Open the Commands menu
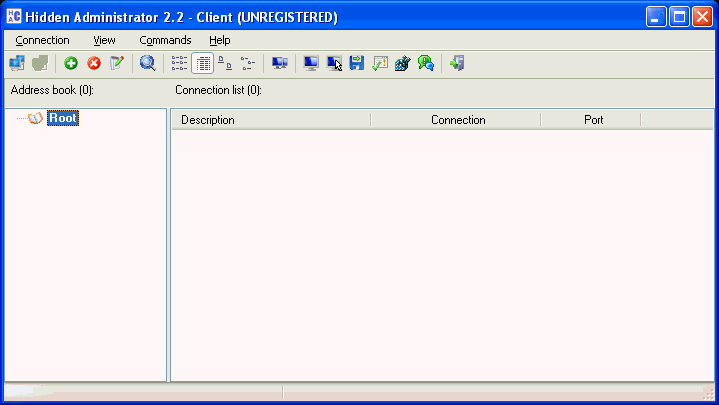 (165, 40)
